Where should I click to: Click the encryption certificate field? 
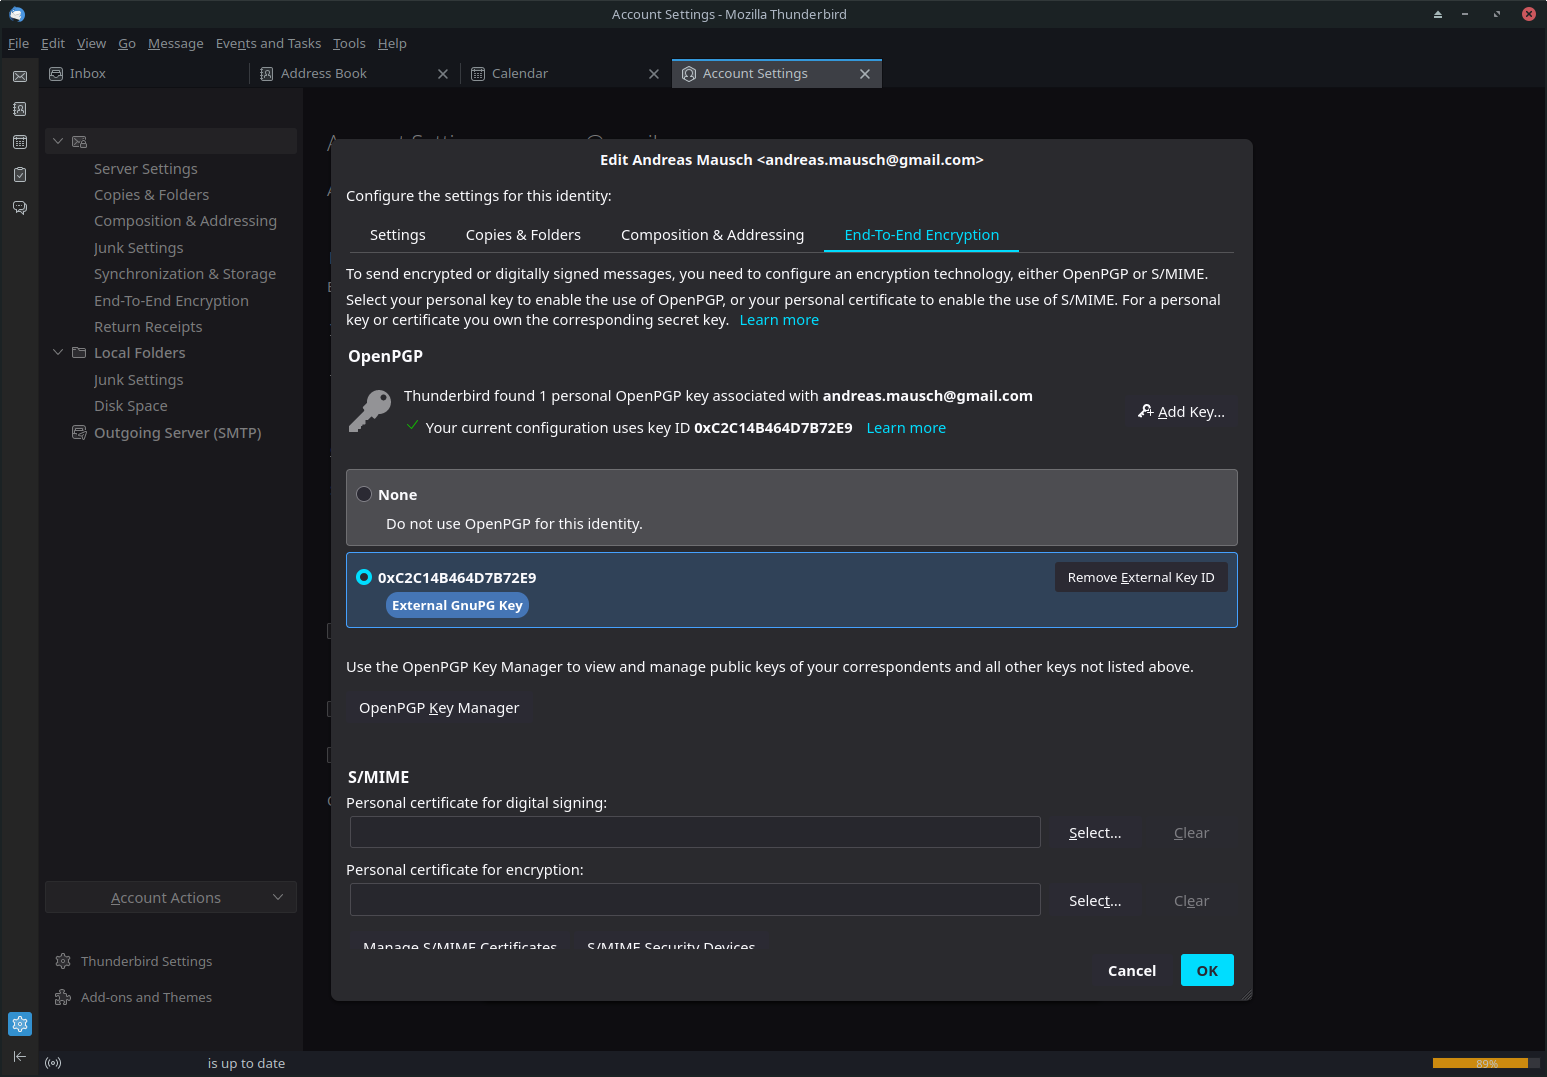tap(695, 899)
